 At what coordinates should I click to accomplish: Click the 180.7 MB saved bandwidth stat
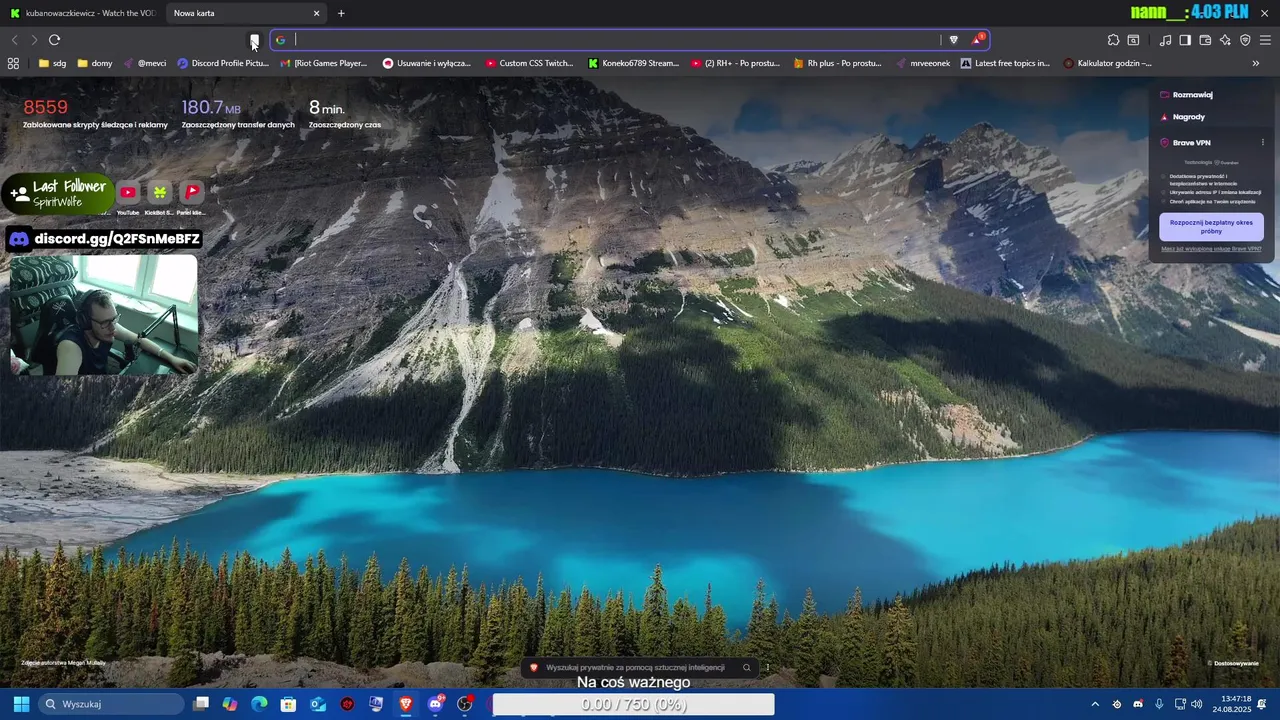[x=238, y=114]
